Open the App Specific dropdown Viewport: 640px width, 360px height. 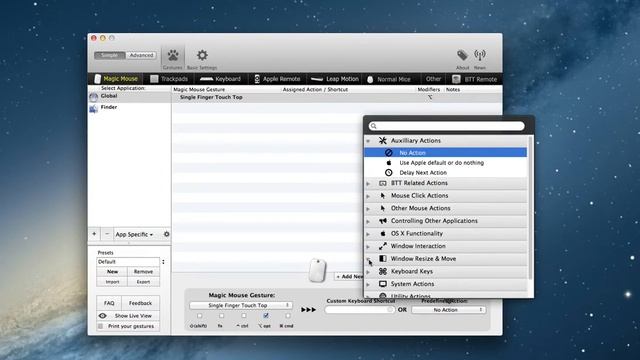(x=134, y=234)
